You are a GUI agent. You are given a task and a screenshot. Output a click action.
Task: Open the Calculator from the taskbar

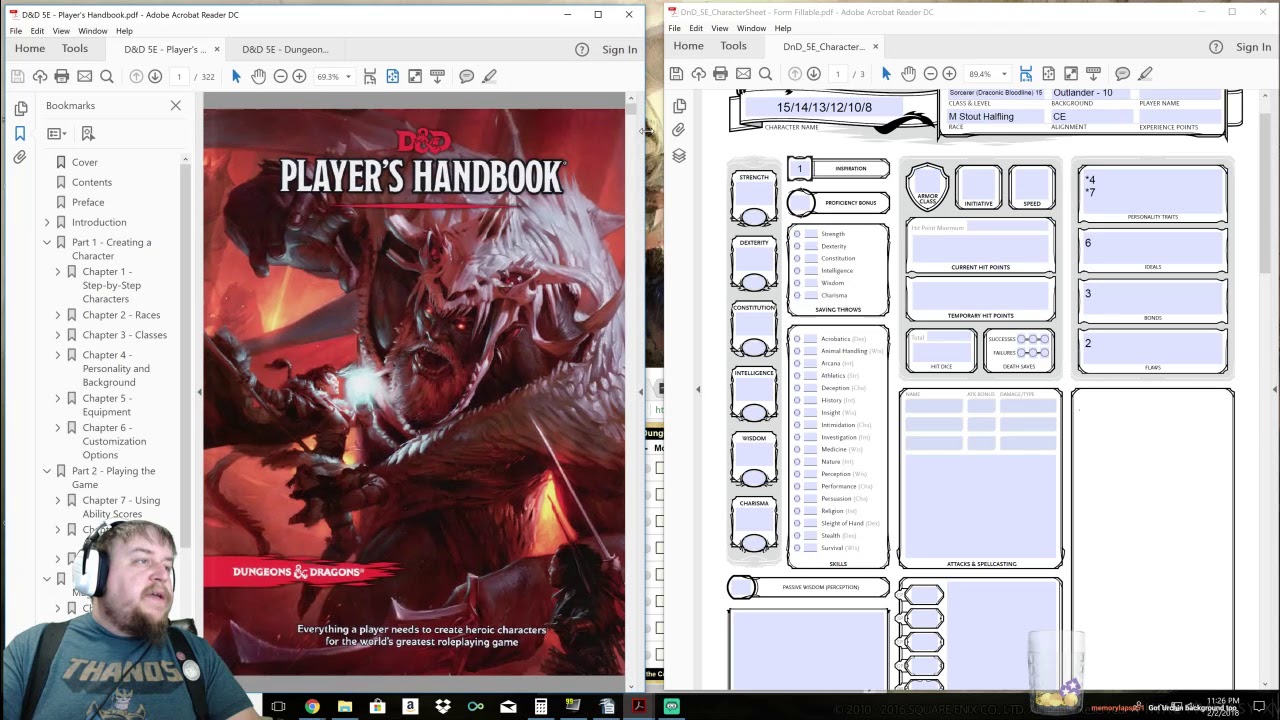point(541,707)
